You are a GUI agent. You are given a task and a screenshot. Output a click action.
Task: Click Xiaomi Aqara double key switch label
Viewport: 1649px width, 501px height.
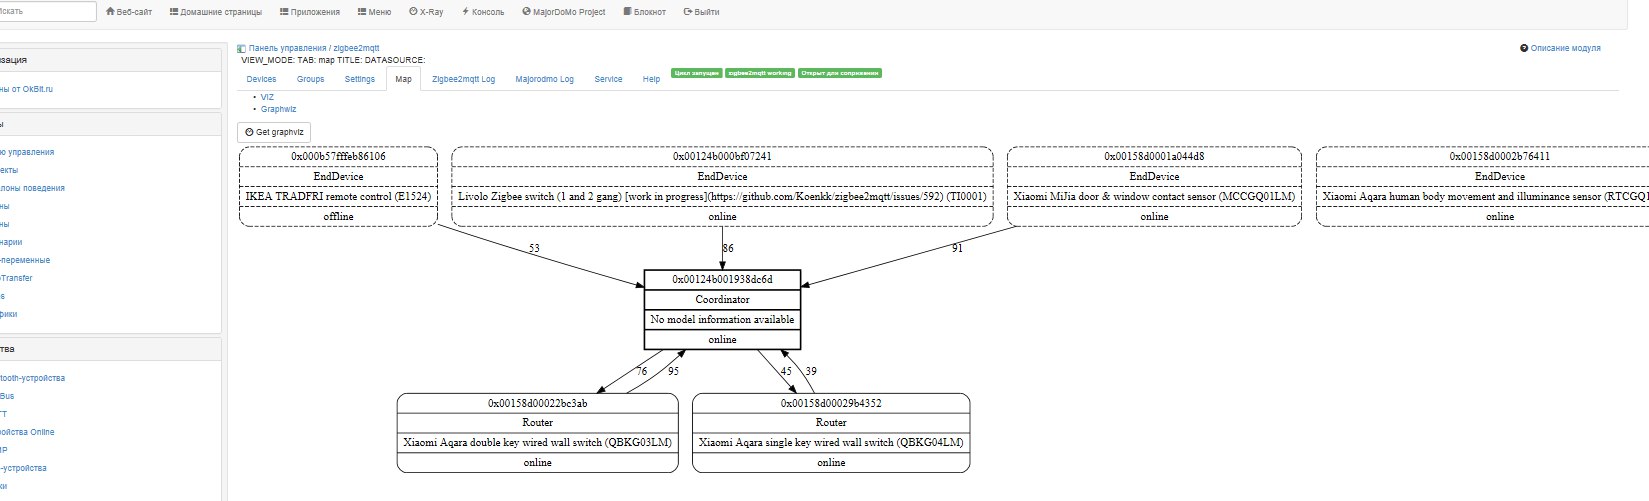(537, 442)
